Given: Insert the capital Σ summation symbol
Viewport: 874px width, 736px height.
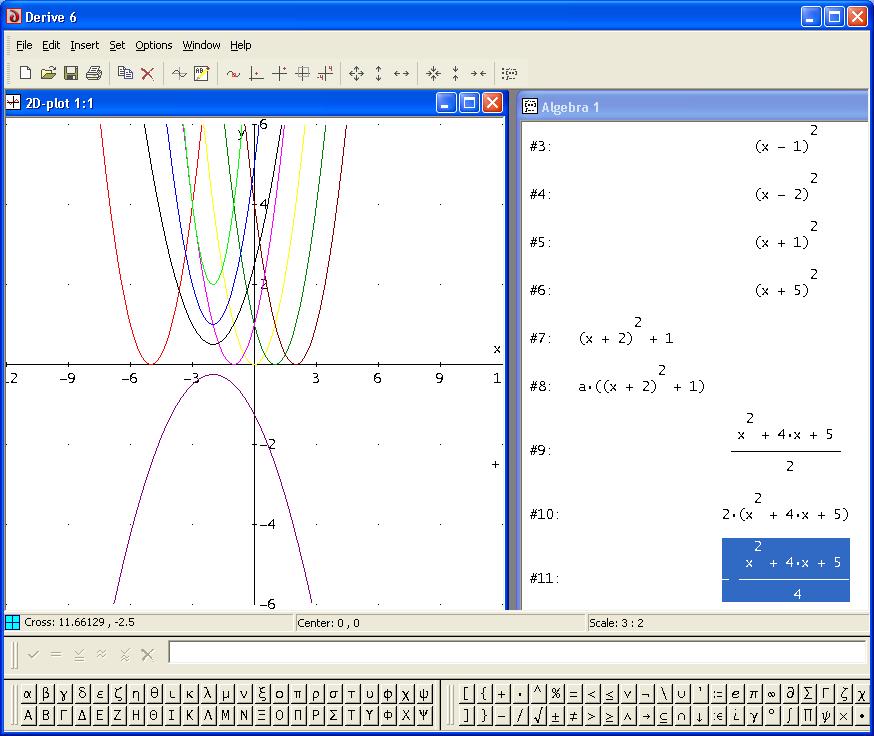Looking at the screenshot, I should coord(809,694).
